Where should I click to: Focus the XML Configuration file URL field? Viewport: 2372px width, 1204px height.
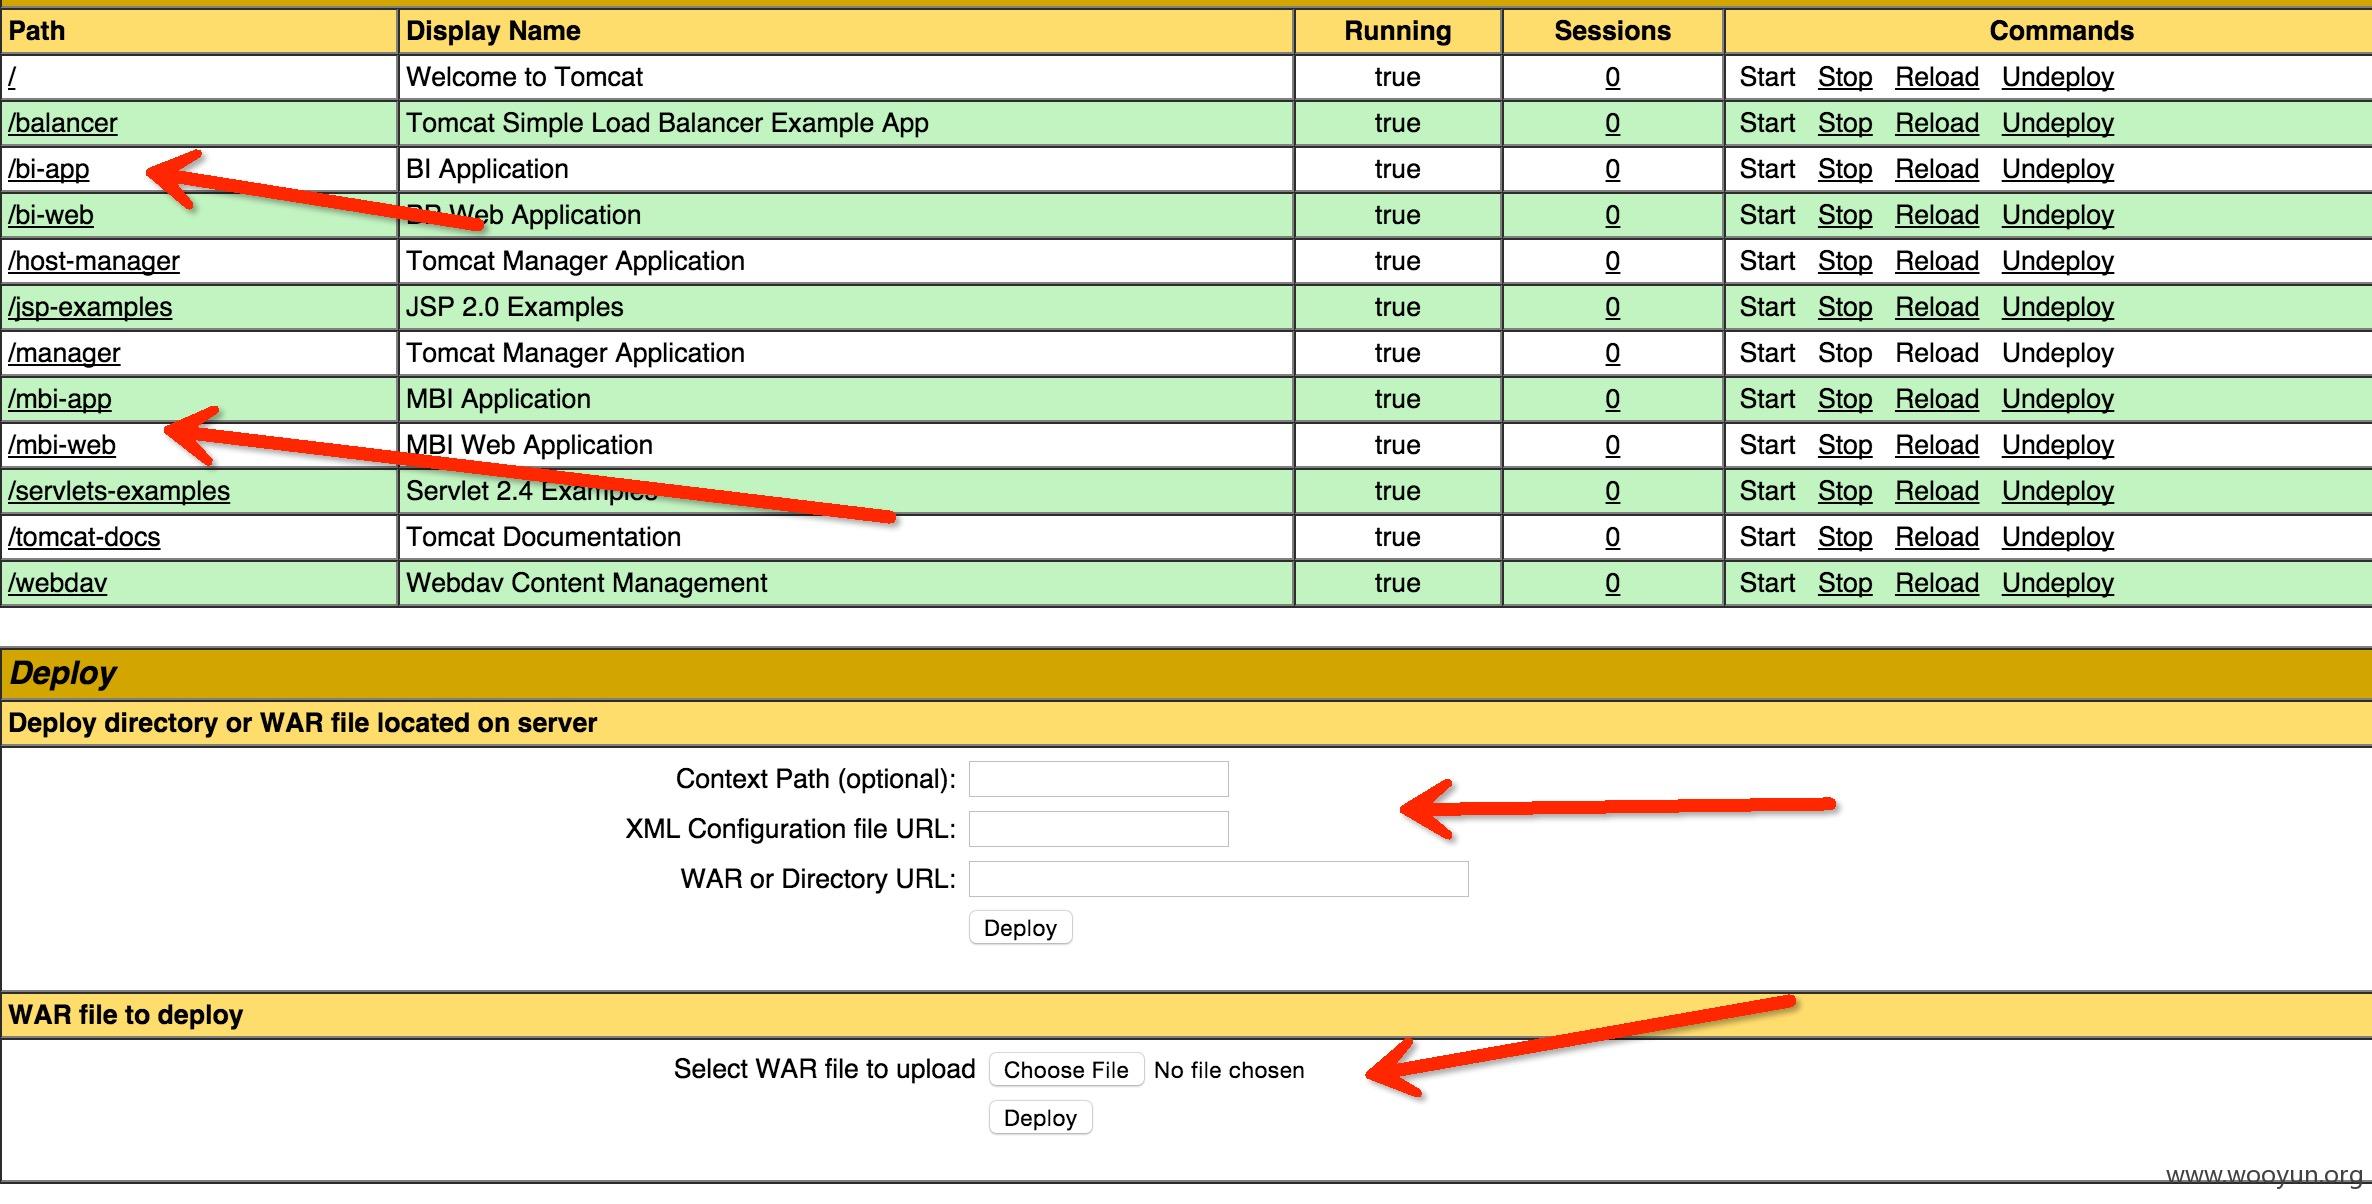click(x=1098, y=829)
